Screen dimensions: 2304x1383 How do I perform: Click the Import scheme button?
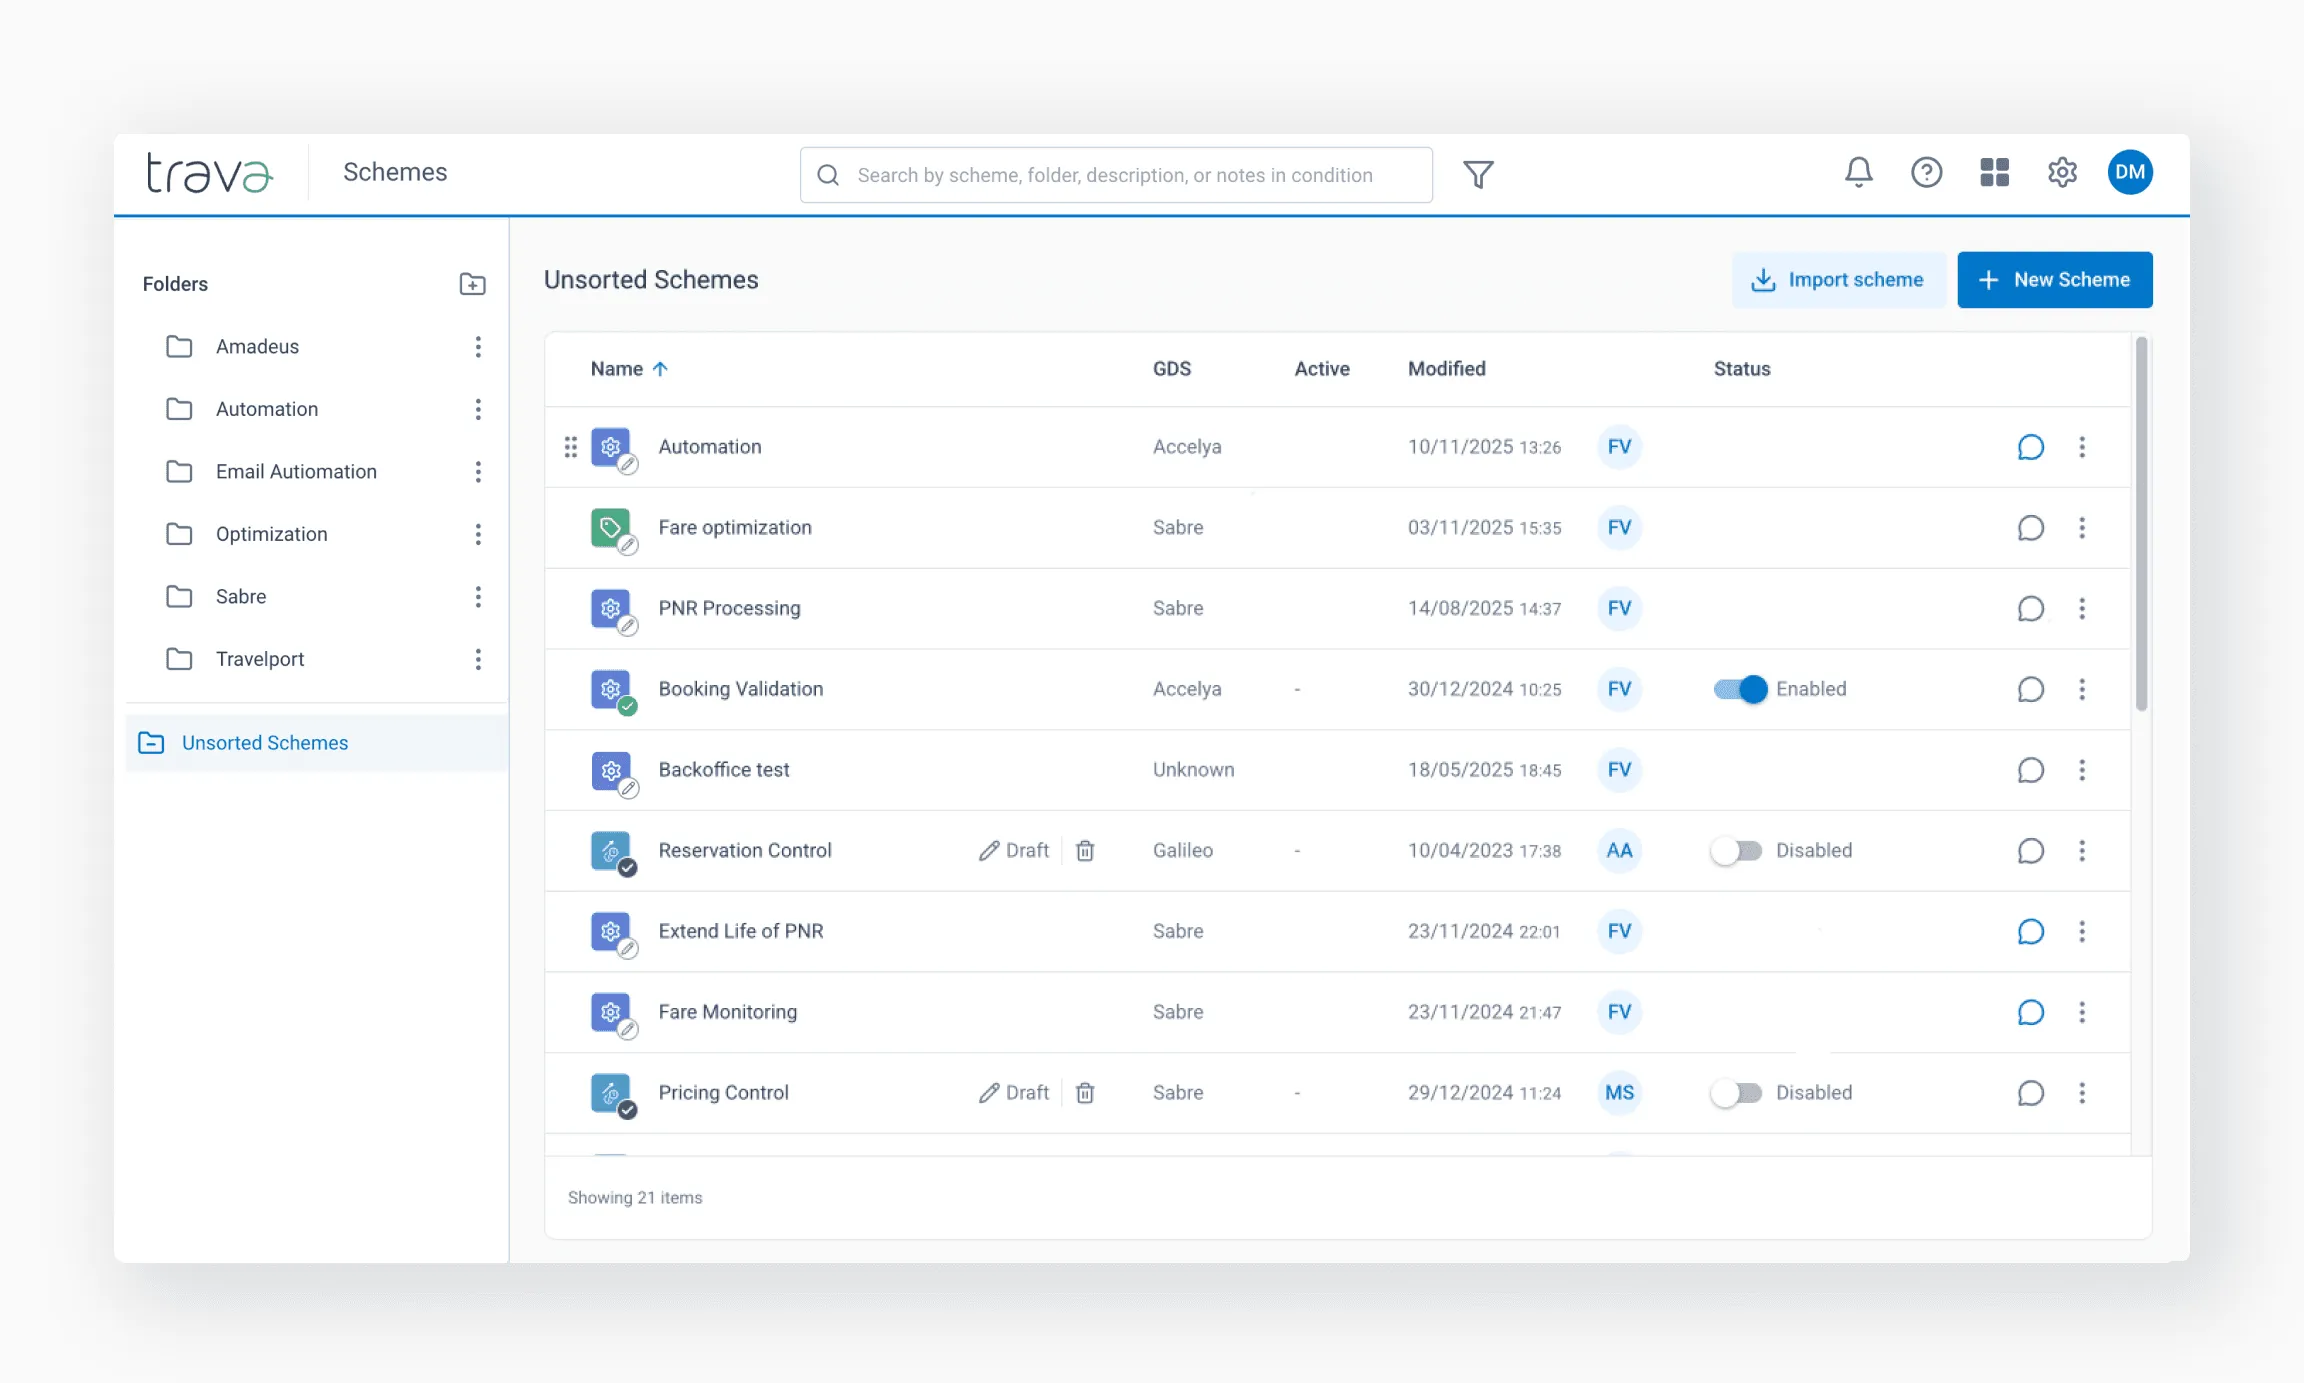point(1838,280)
